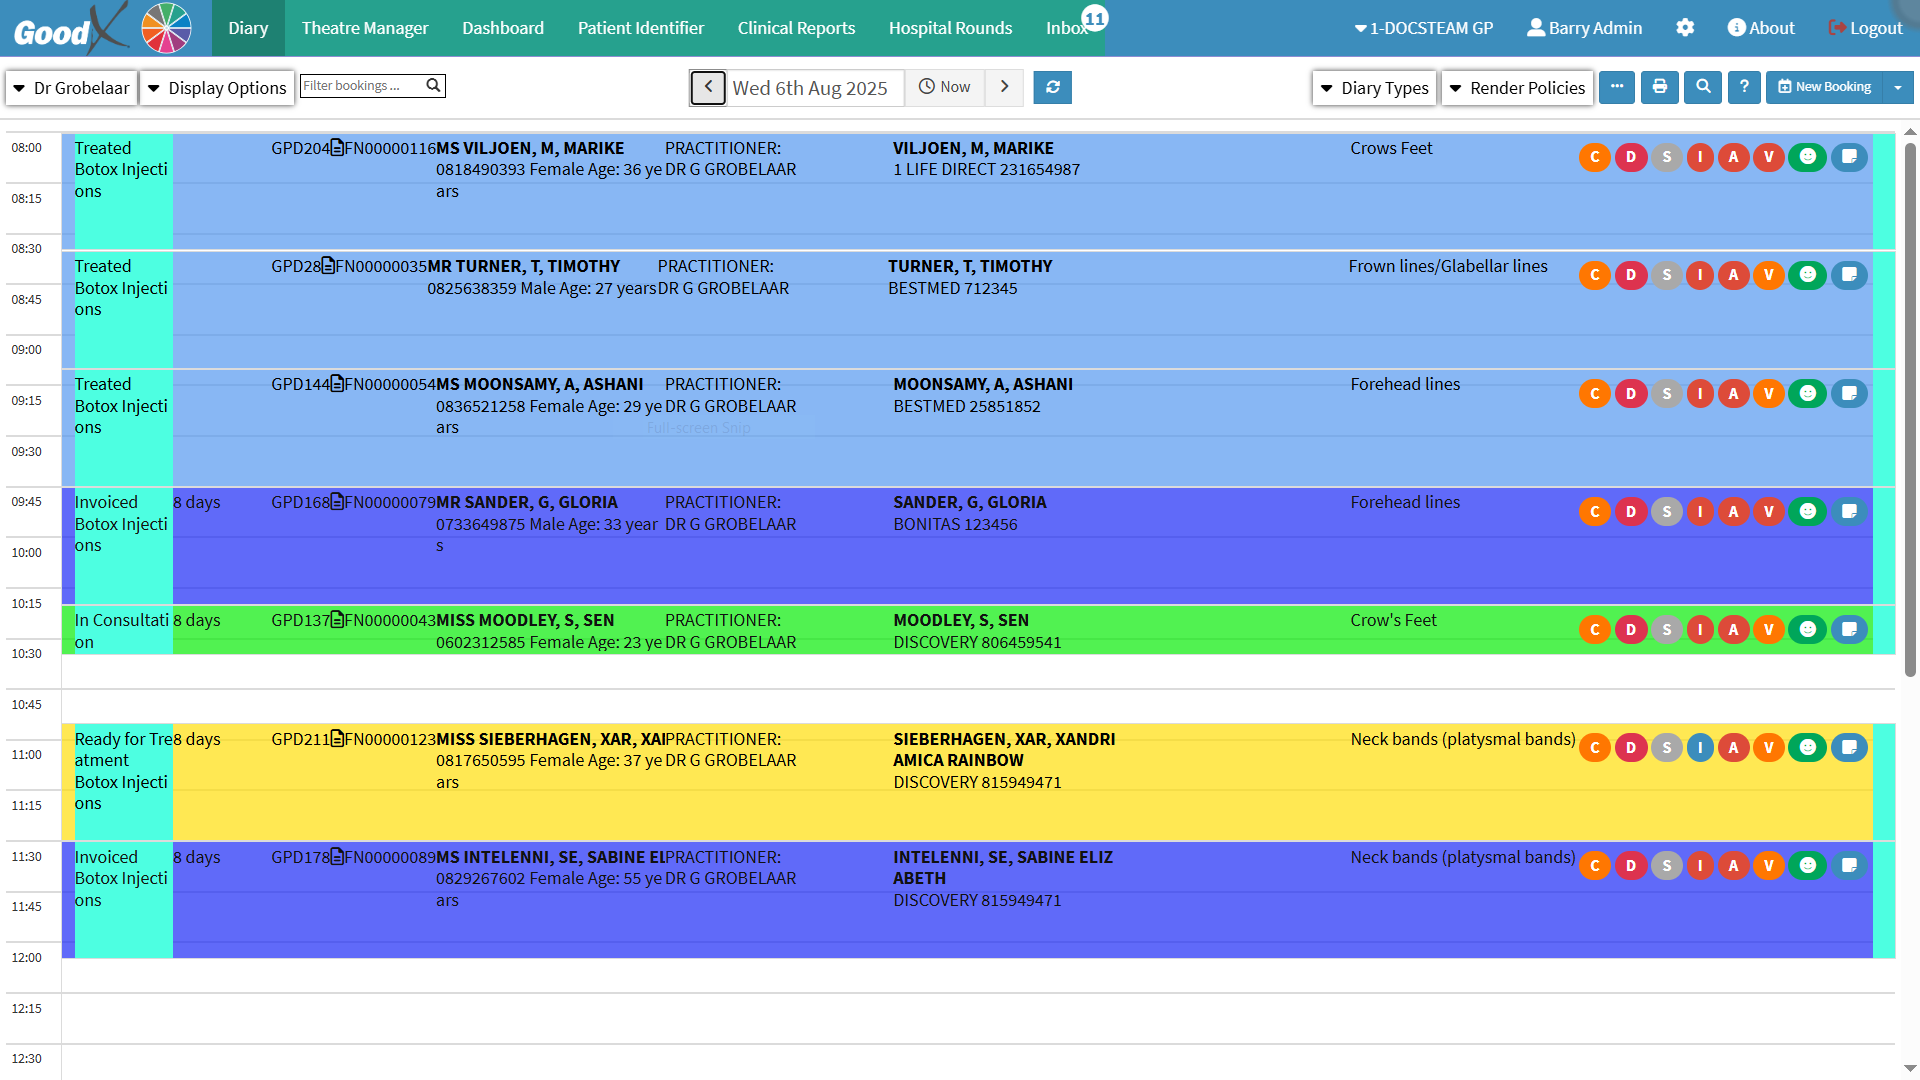Image resolution: width=1920 pixels, height=1080 pixels.
Task: Click blue I badge on Sieberhagen booking
Action: (1700, 748)
